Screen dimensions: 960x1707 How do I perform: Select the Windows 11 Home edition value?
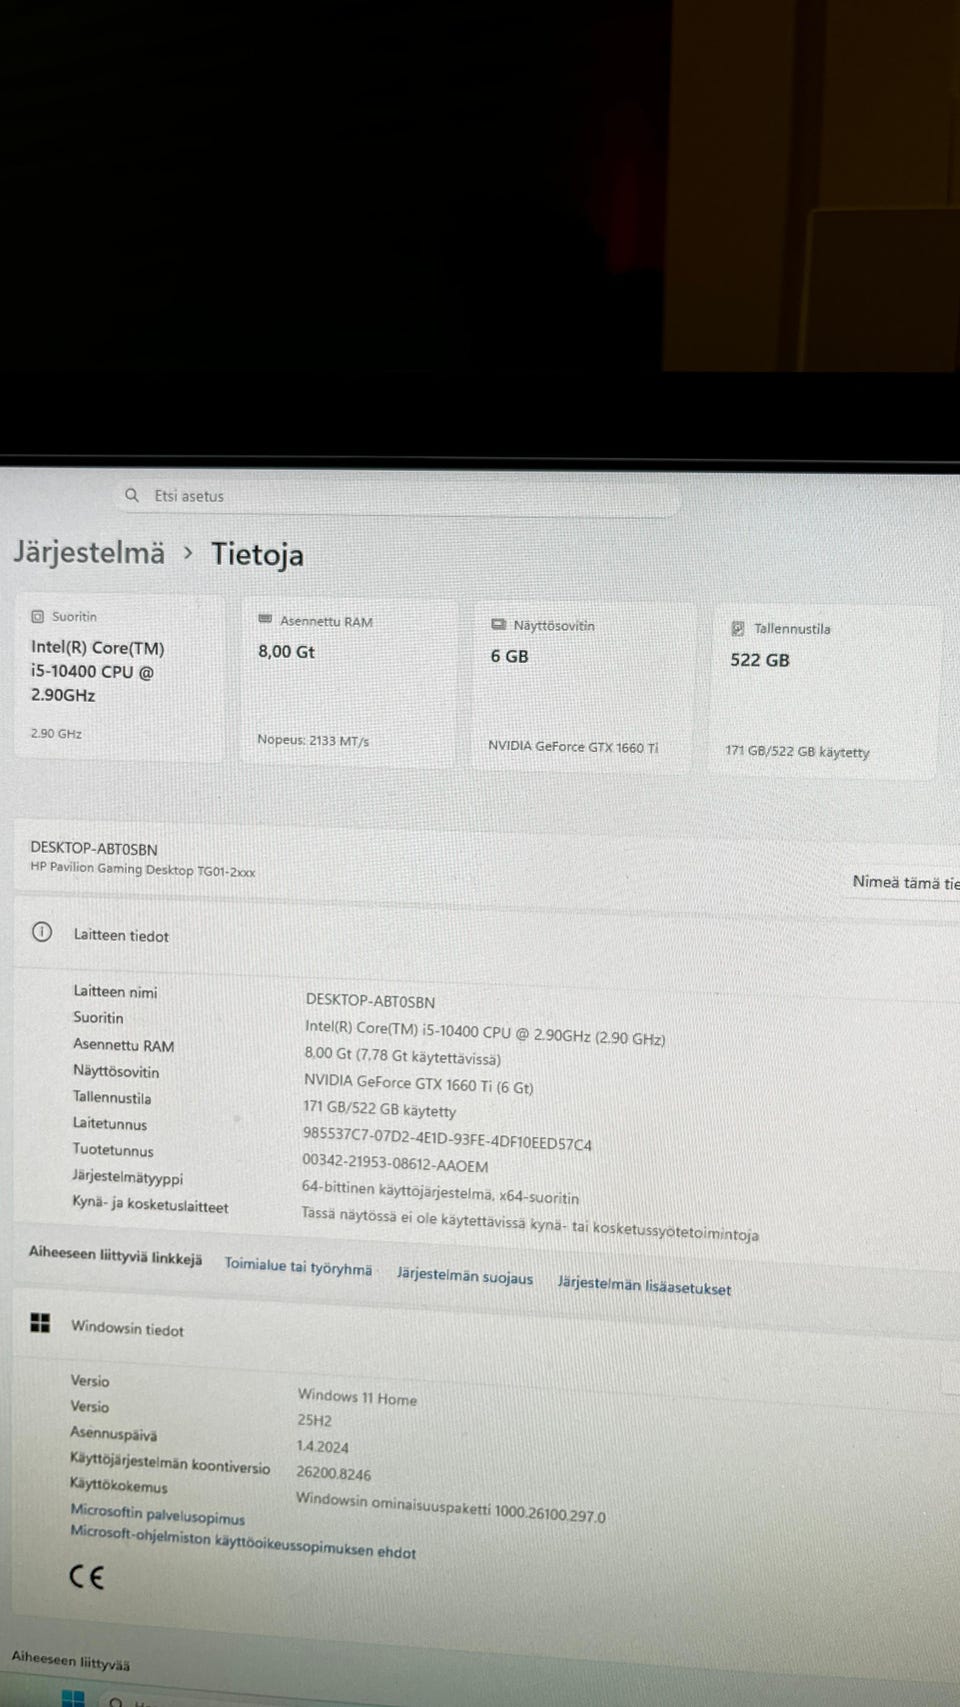click(357, 1397)
